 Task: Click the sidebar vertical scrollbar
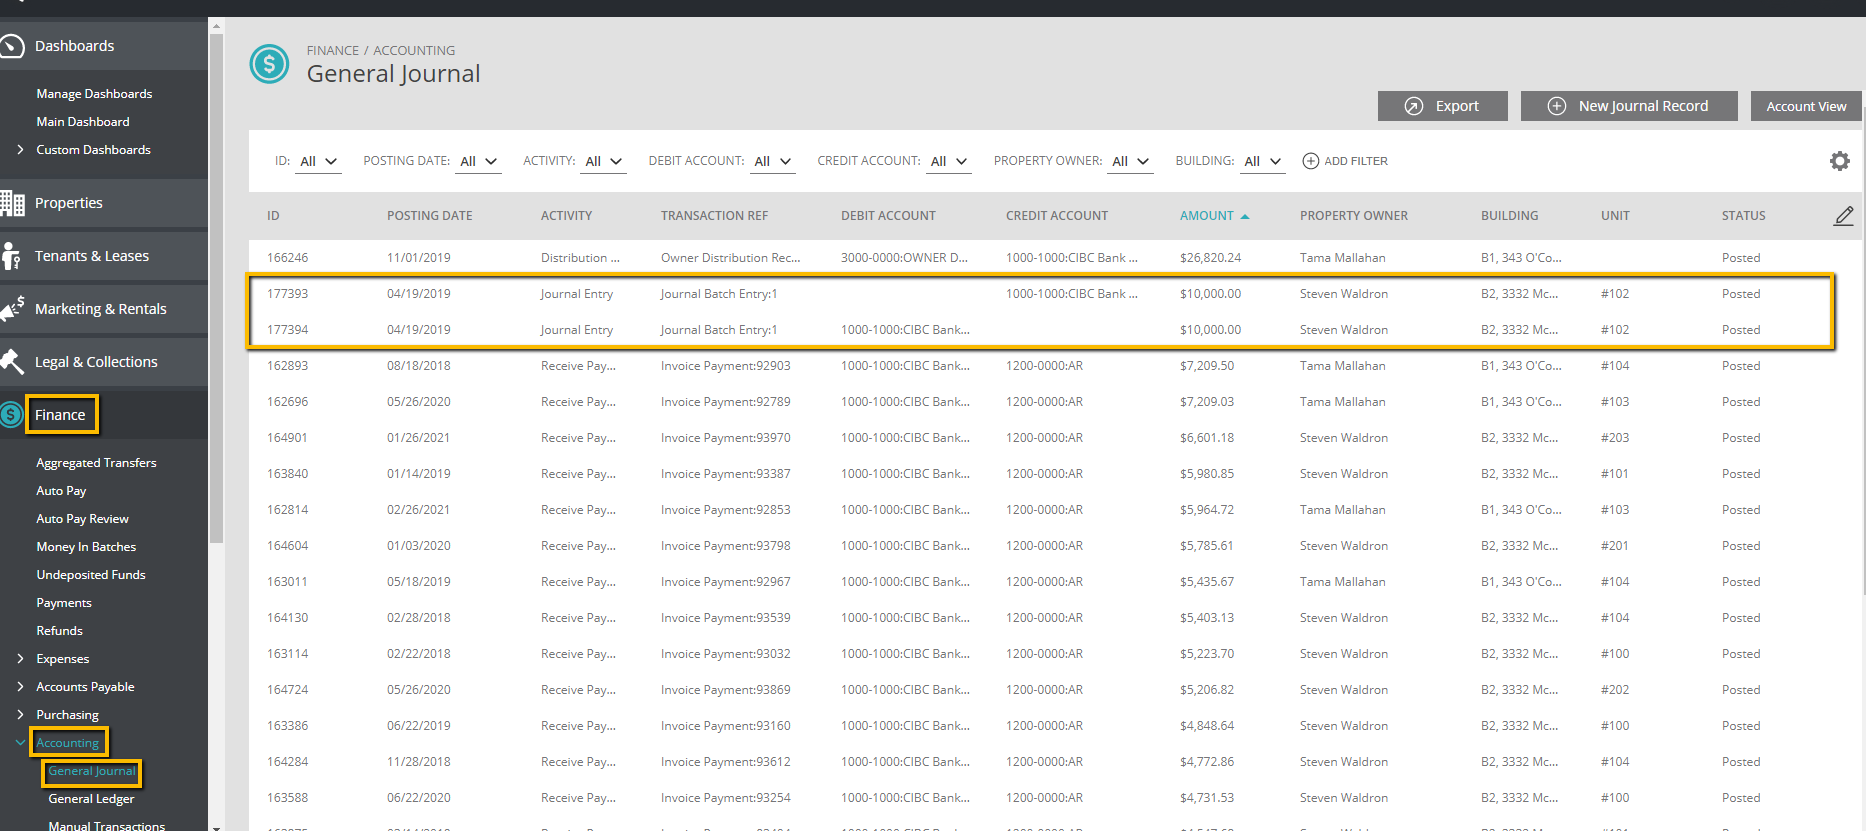pos(215,290)
